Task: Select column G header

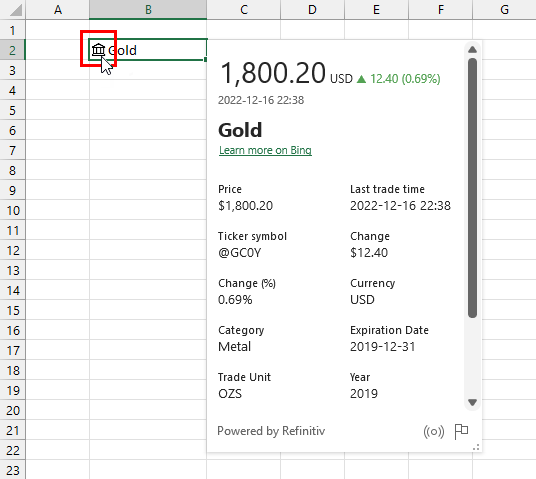Action: coord(505,10)
